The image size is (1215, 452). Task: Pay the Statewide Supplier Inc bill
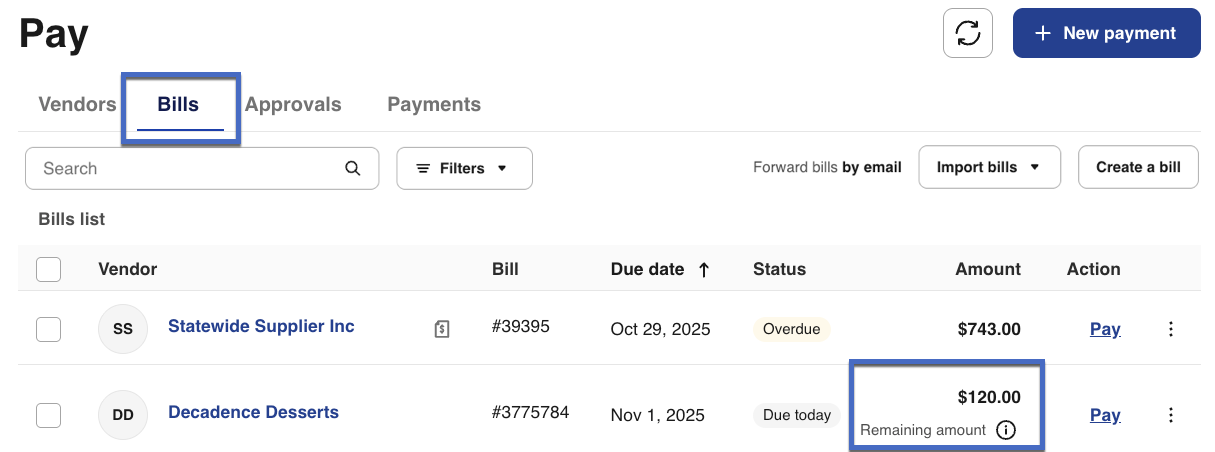[1104, 329]
